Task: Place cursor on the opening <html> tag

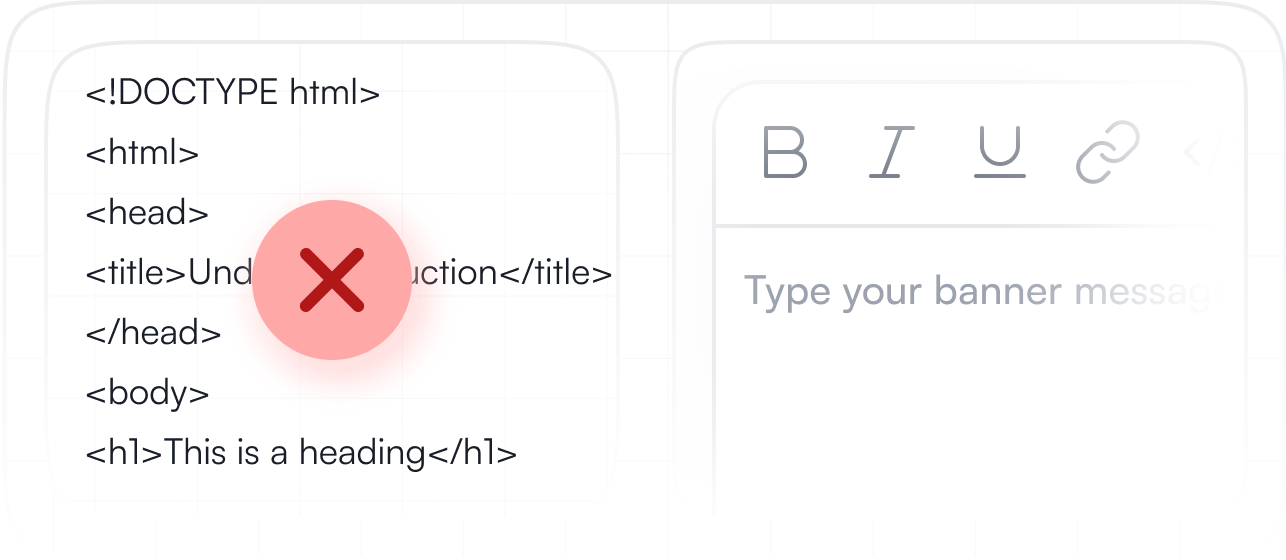Action: (x=142, y=154)
